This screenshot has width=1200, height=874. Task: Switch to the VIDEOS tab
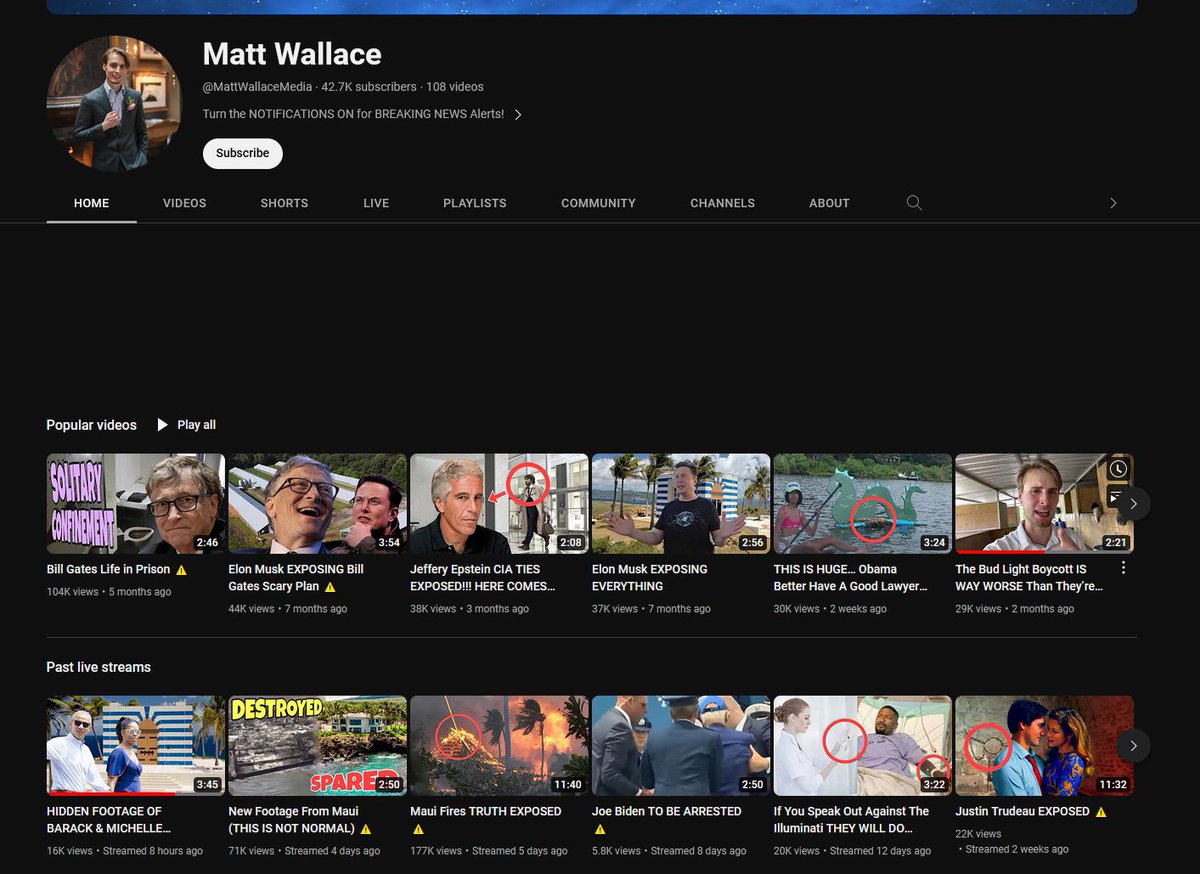coord(185,203)
